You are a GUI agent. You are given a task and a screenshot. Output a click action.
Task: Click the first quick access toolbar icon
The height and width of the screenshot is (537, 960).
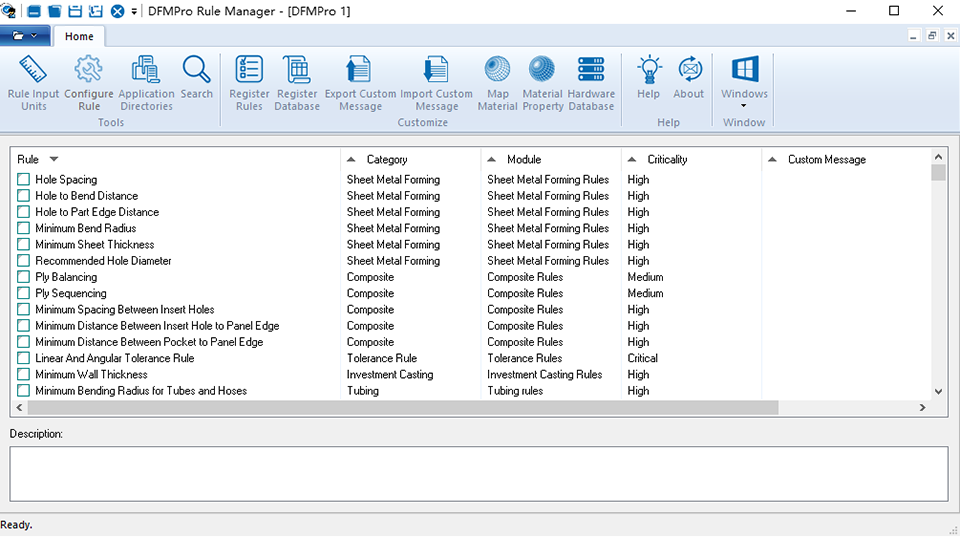pyautogui.click(x=34, y=11)
